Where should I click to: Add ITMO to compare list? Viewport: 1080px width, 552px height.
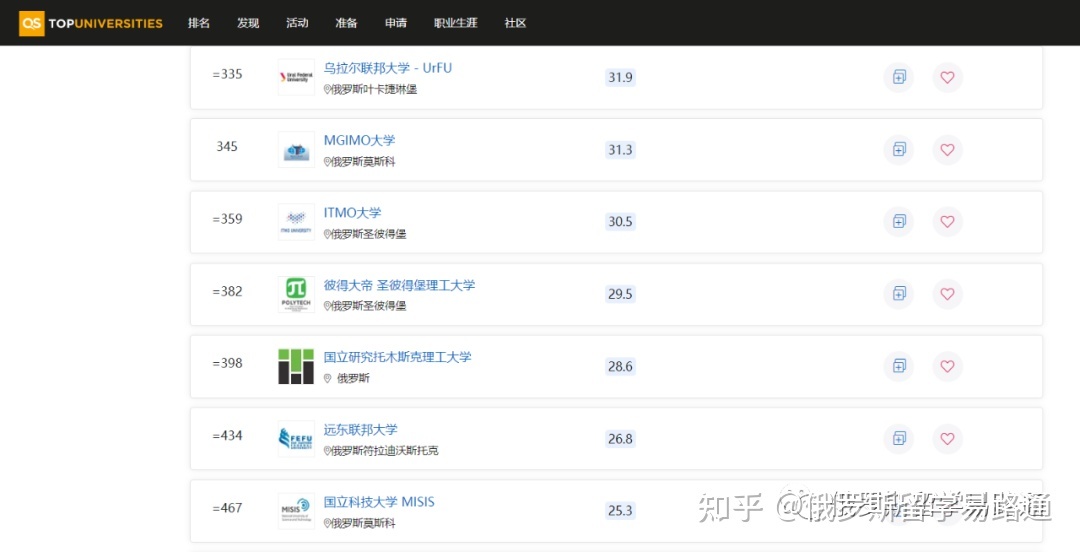pos(899,221)
